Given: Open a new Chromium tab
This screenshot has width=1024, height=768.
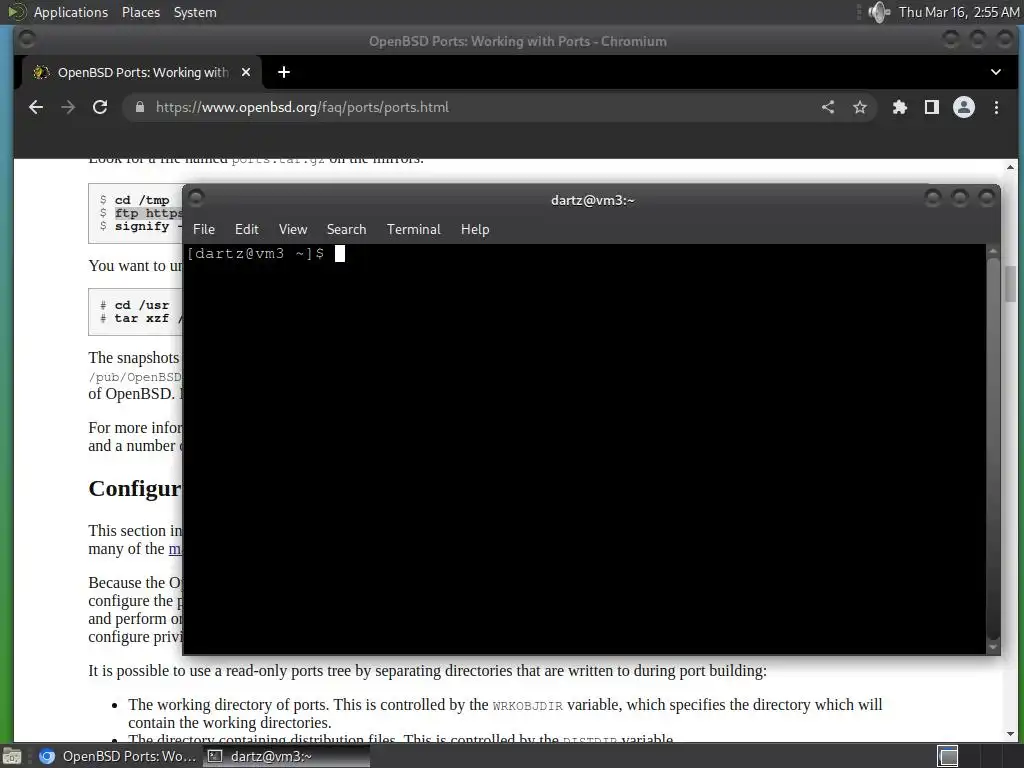Looking at the screenshot, I should tap(283, 72).
